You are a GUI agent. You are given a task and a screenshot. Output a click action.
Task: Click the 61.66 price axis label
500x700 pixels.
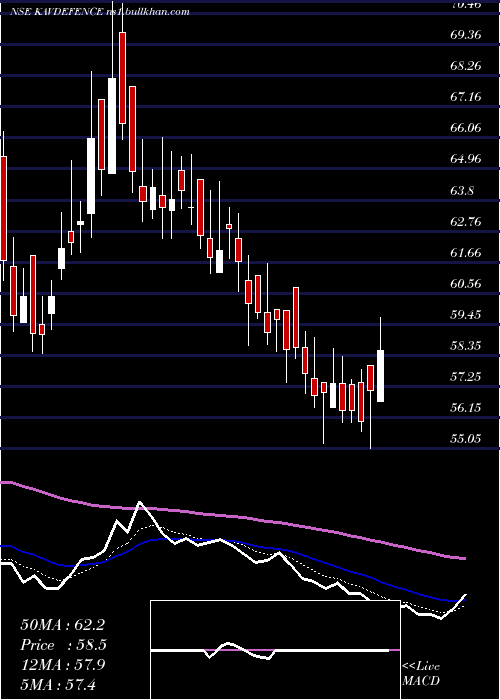point(466,253)
